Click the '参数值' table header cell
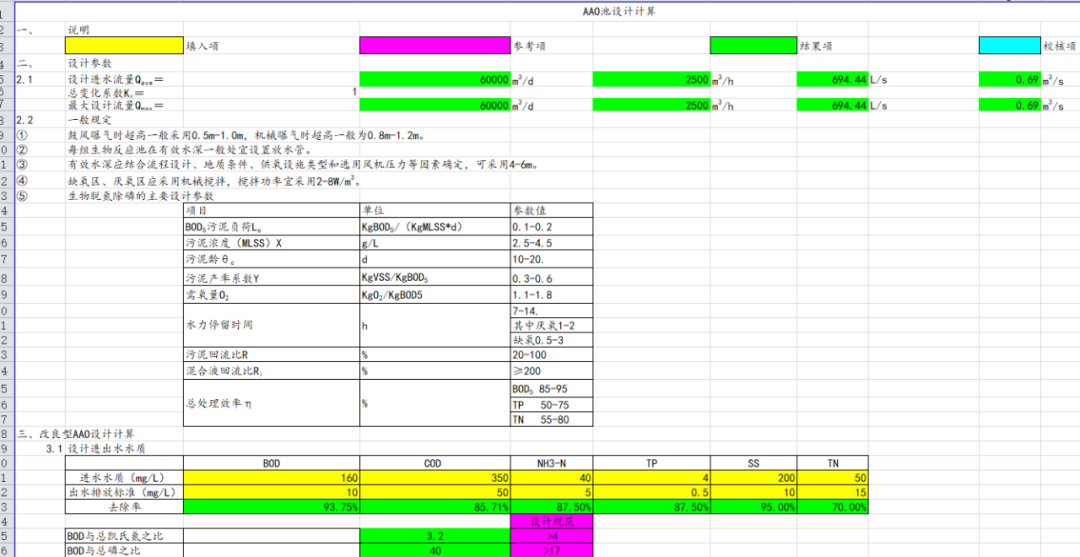Viewport: 1080px width, 557px height. pyautogui.click(x=551, y=210)
